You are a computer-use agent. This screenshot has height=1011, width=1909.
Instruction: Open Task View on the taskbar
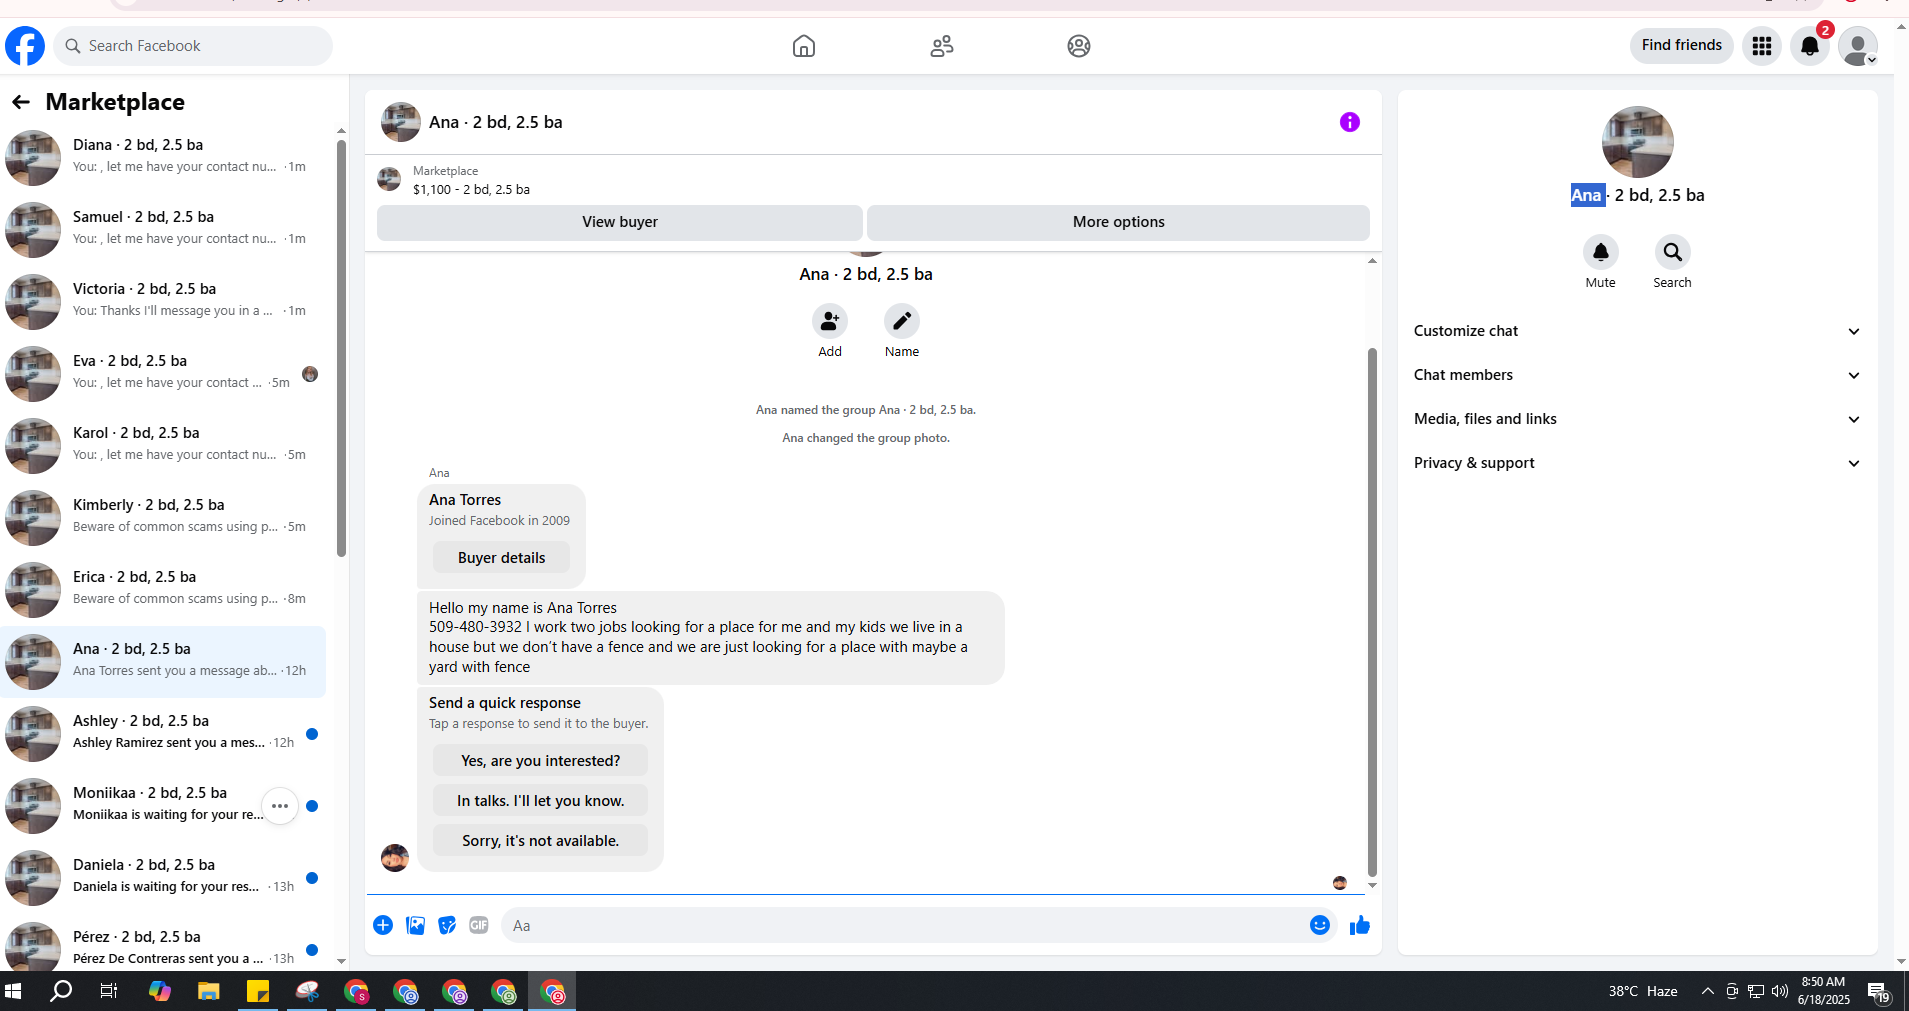(109, 991)
